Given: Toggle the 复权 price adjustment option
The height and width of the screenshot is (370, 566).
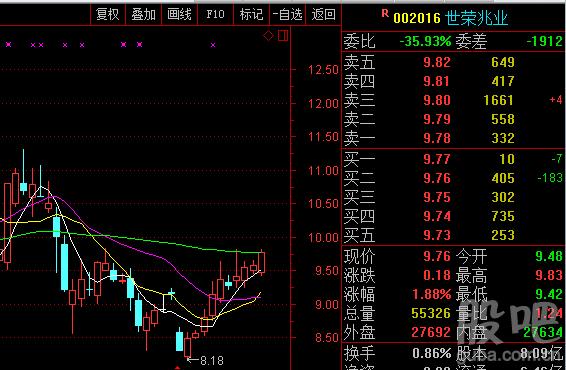Looking at the screenshot, I should pos(108,14).
